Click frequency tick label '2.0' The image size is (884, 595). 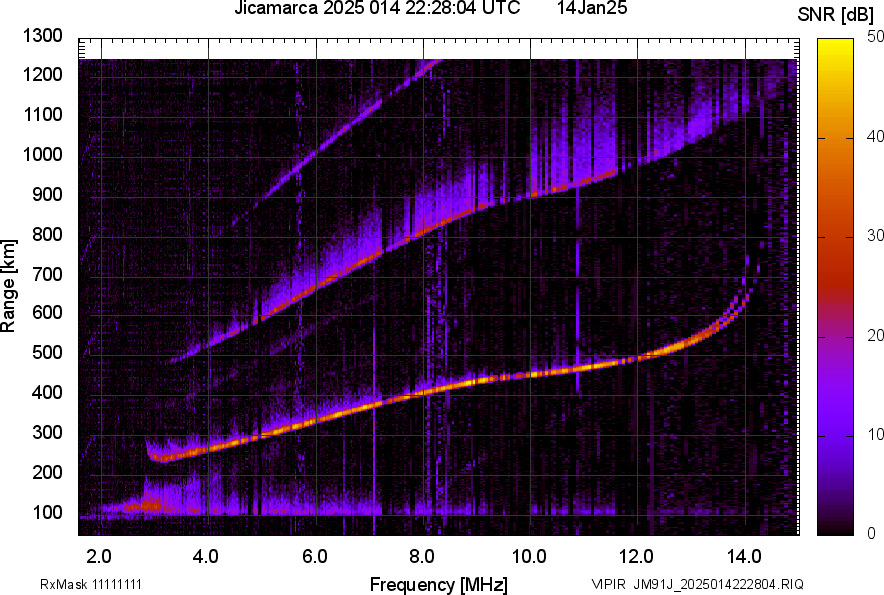pyautogui.click(x=99, y=557)
